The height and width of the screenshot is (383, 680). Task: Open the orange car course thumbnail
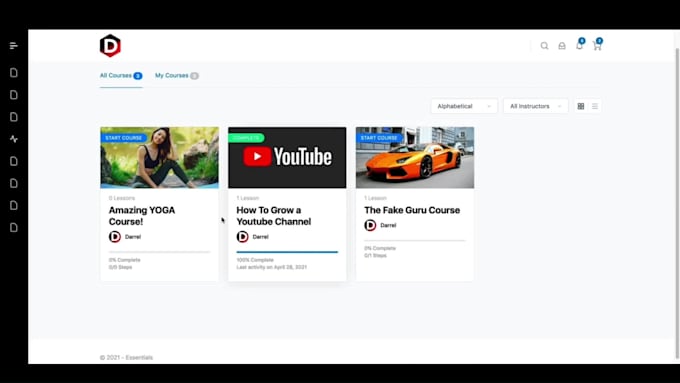point(415,158)
